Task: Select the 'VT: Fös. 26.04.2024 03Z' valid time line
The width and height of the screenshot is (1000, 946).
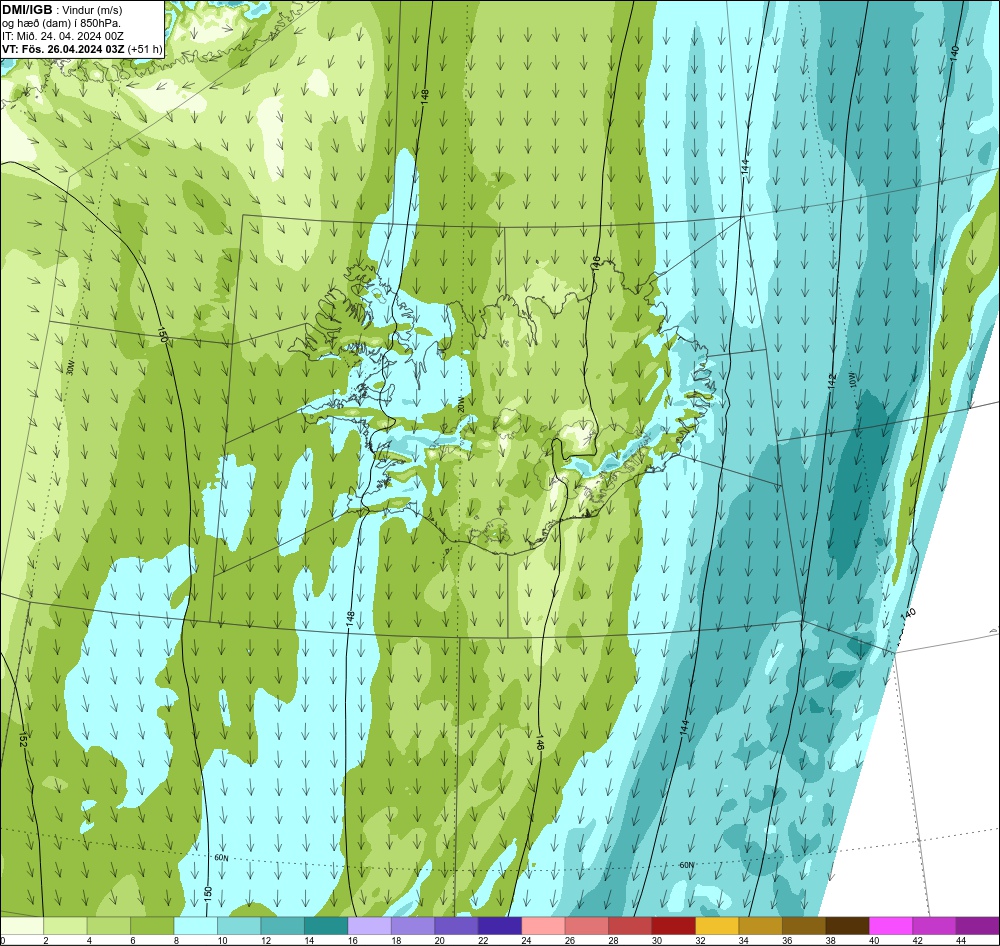Action: click(x=63, y=49)
